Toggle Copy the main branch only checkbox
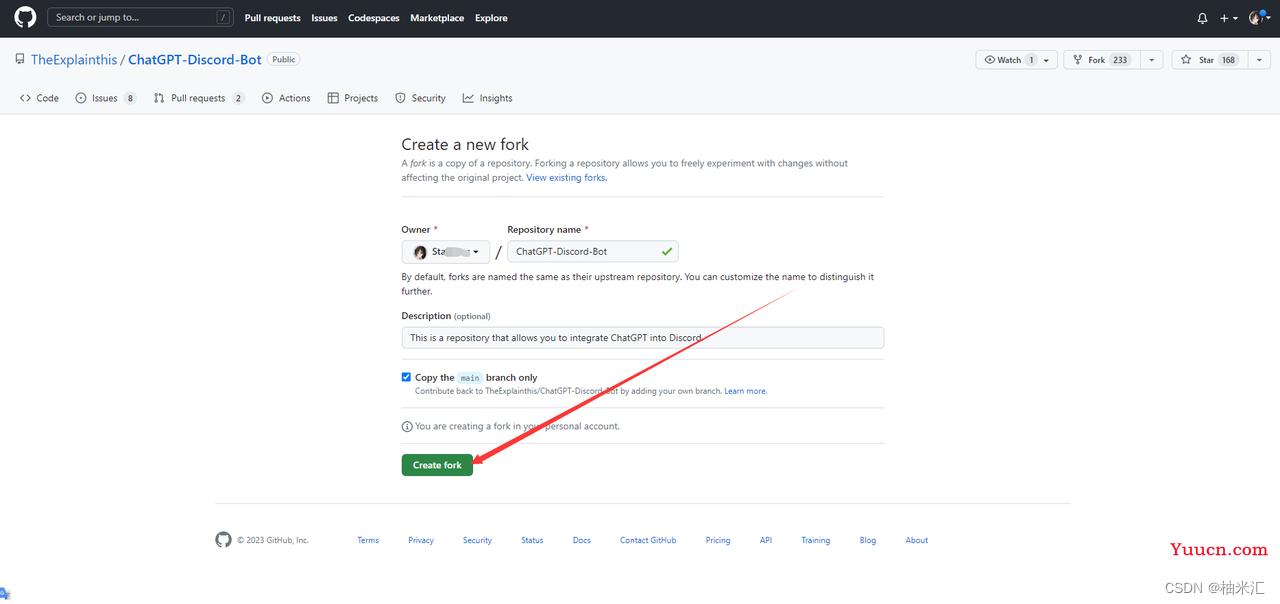 (407, 377)
